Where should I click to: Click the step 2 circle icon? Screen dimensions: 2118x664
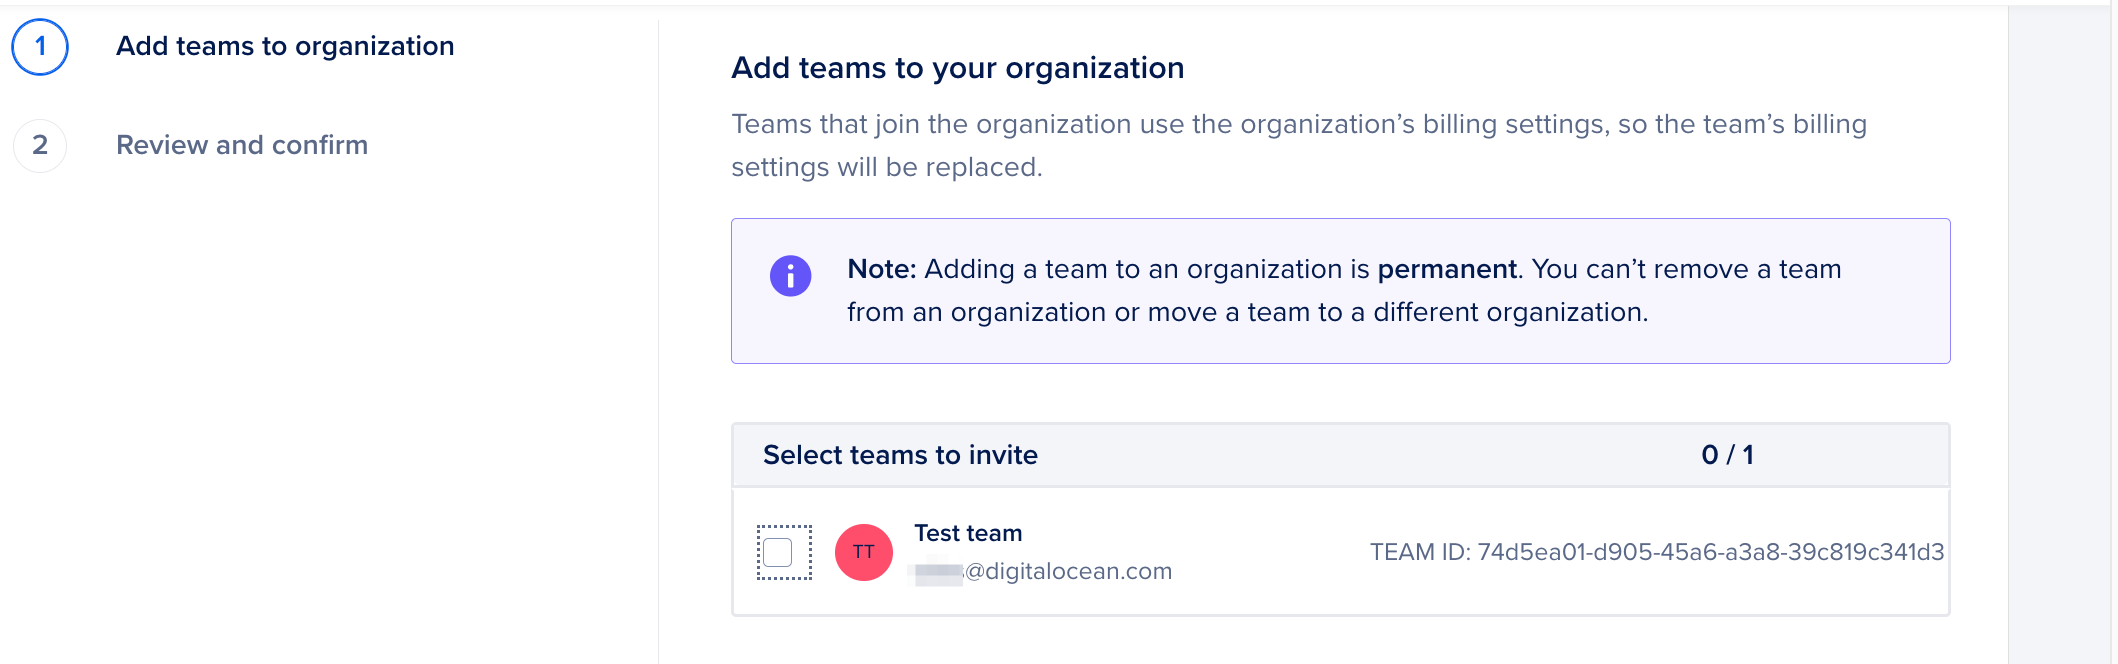point(40,146)
